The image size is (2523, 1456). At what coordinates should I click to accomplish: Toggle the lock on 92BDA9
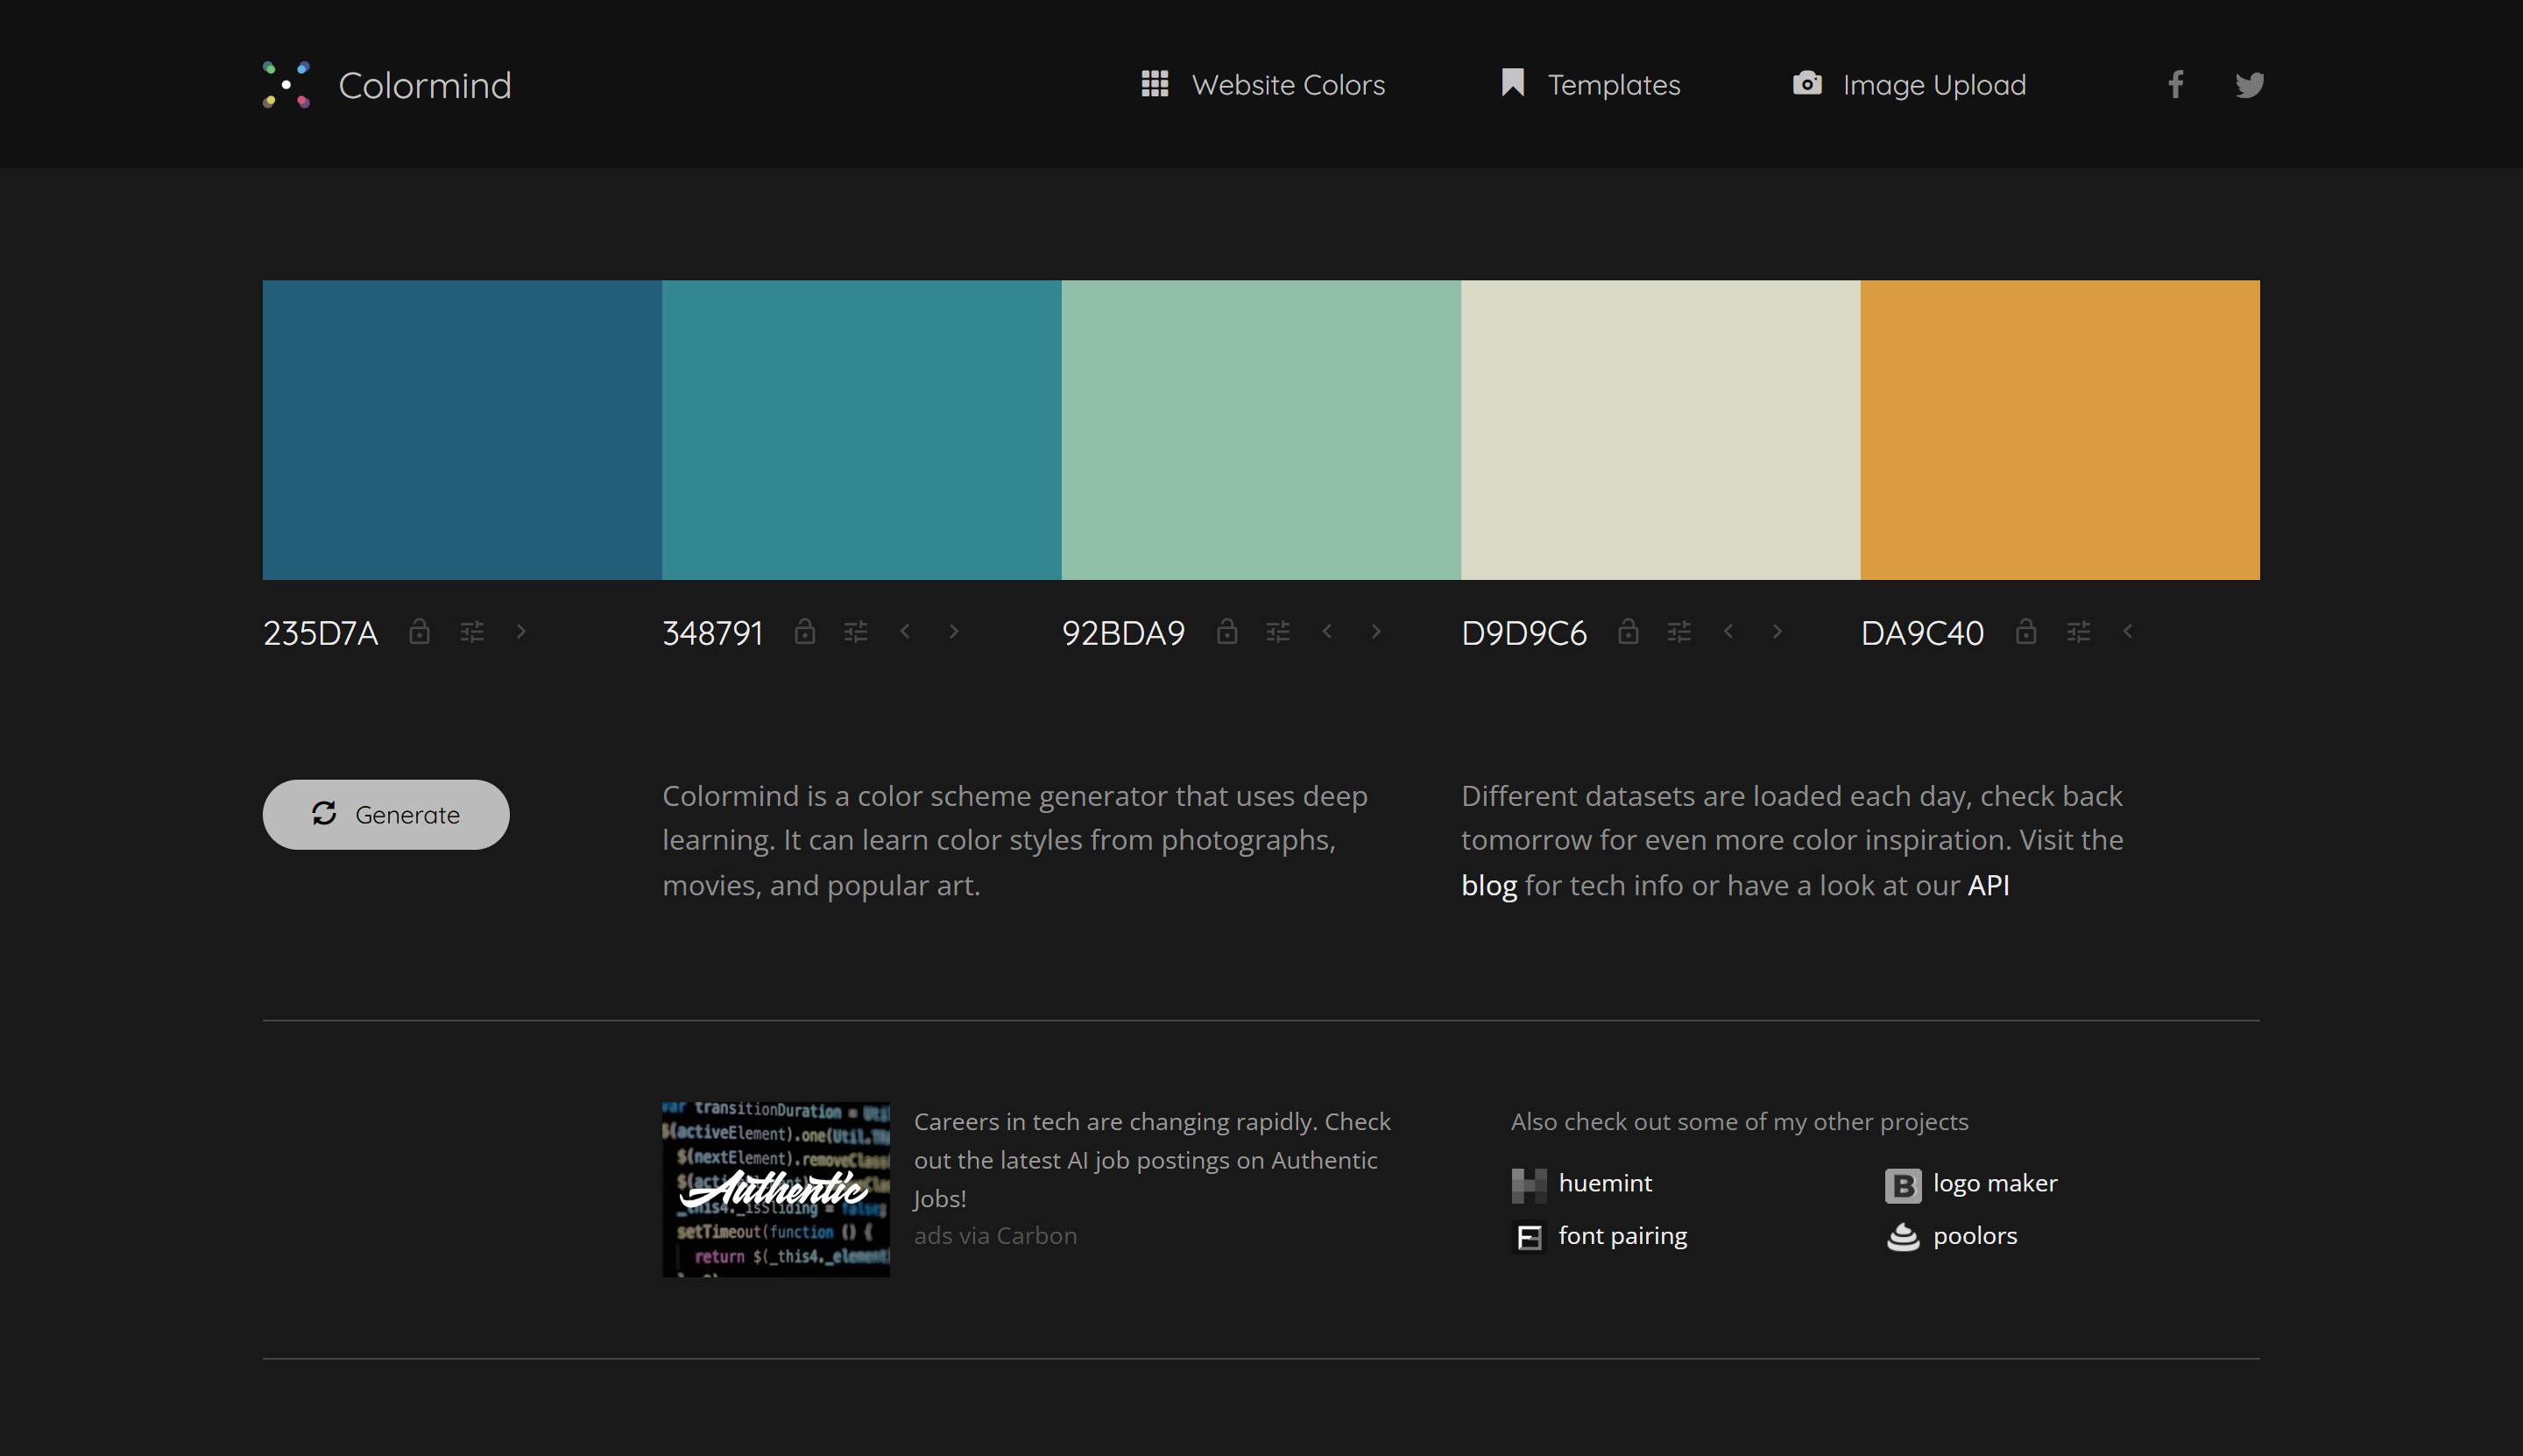click(1227, 631)
